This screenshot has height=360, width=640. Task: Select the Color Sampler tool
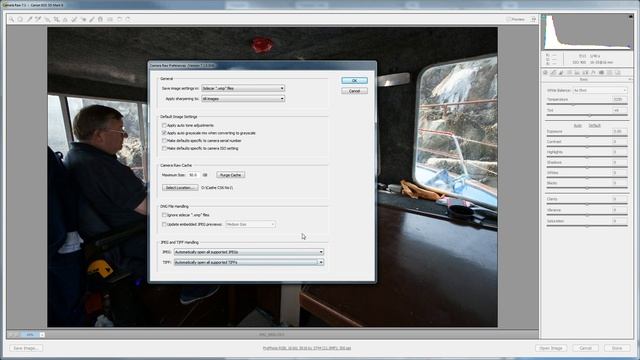pos(38,19)
